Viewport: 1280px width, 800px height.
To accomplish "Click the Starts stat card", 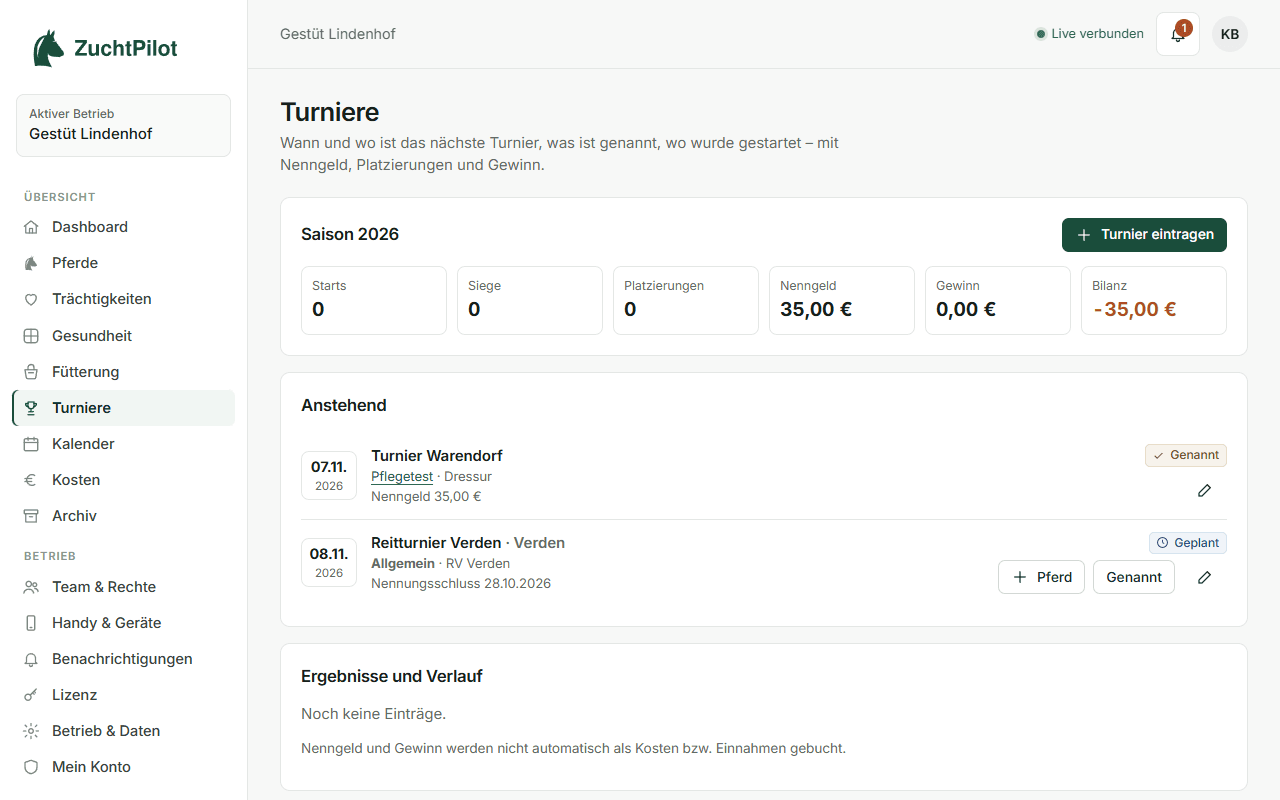I will coord(374,300).
